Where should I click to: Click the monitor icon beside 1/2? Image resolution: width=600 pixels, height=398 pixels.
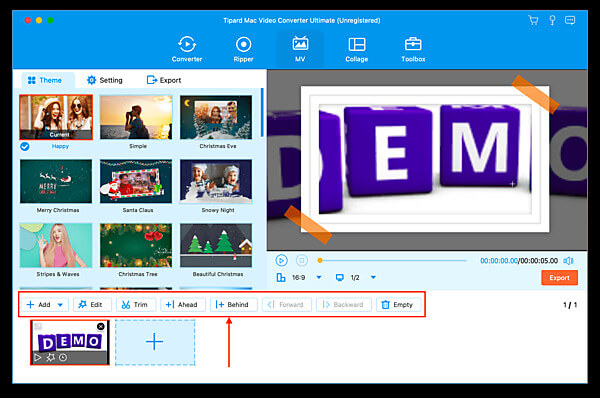[339, 277]
